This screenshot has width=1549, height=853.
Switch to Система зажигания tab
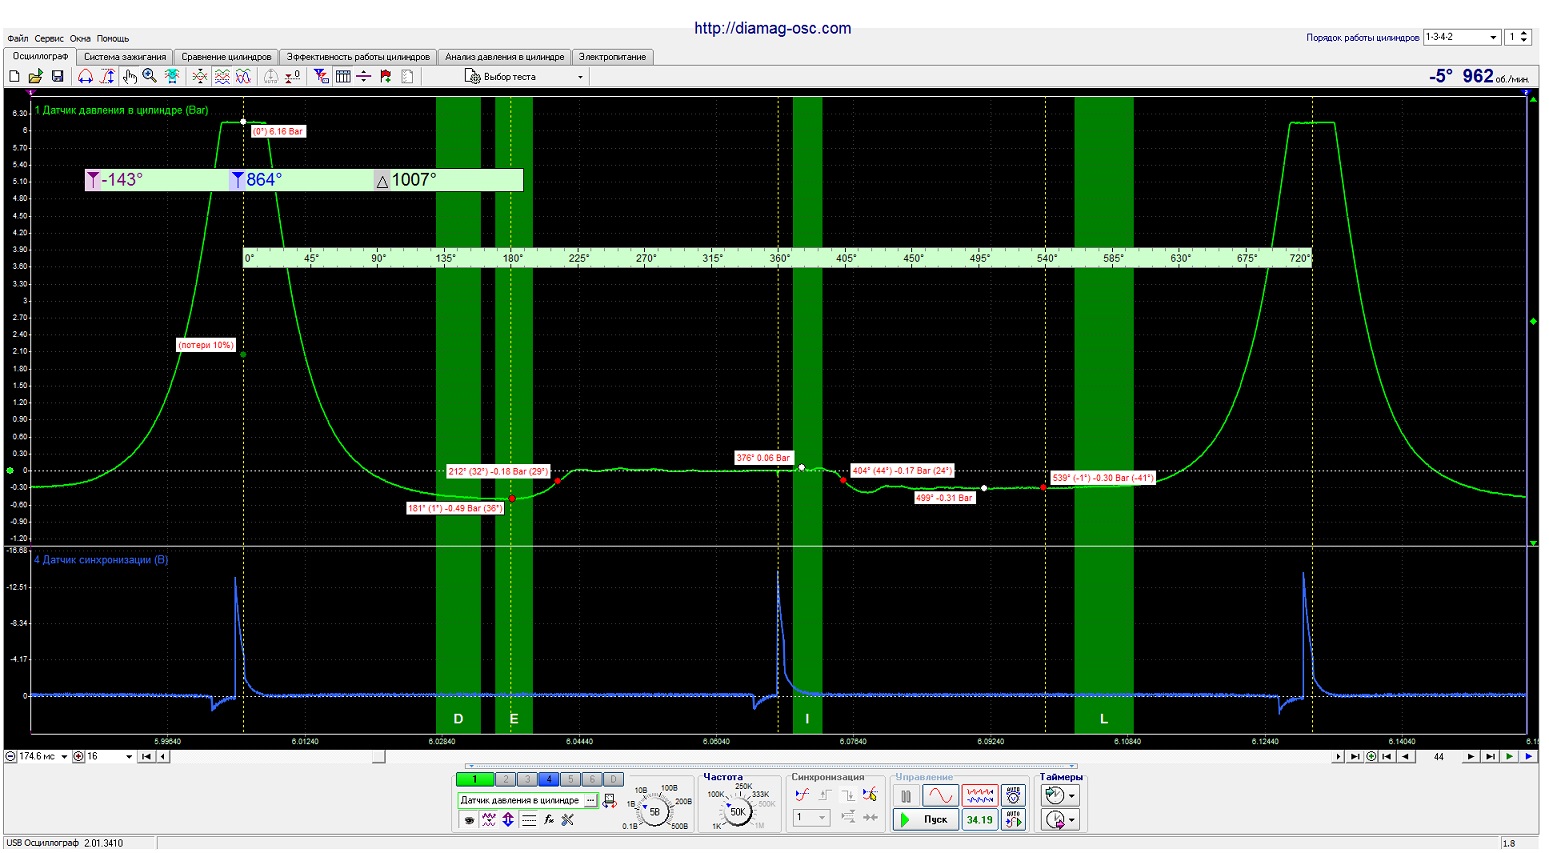125,57
